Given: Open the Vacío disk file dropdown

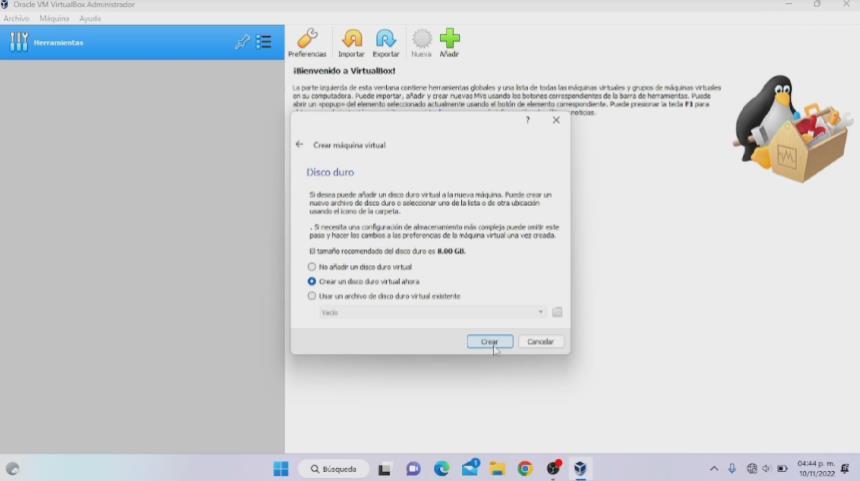Looking at the screenshot, I should (432, 312).
